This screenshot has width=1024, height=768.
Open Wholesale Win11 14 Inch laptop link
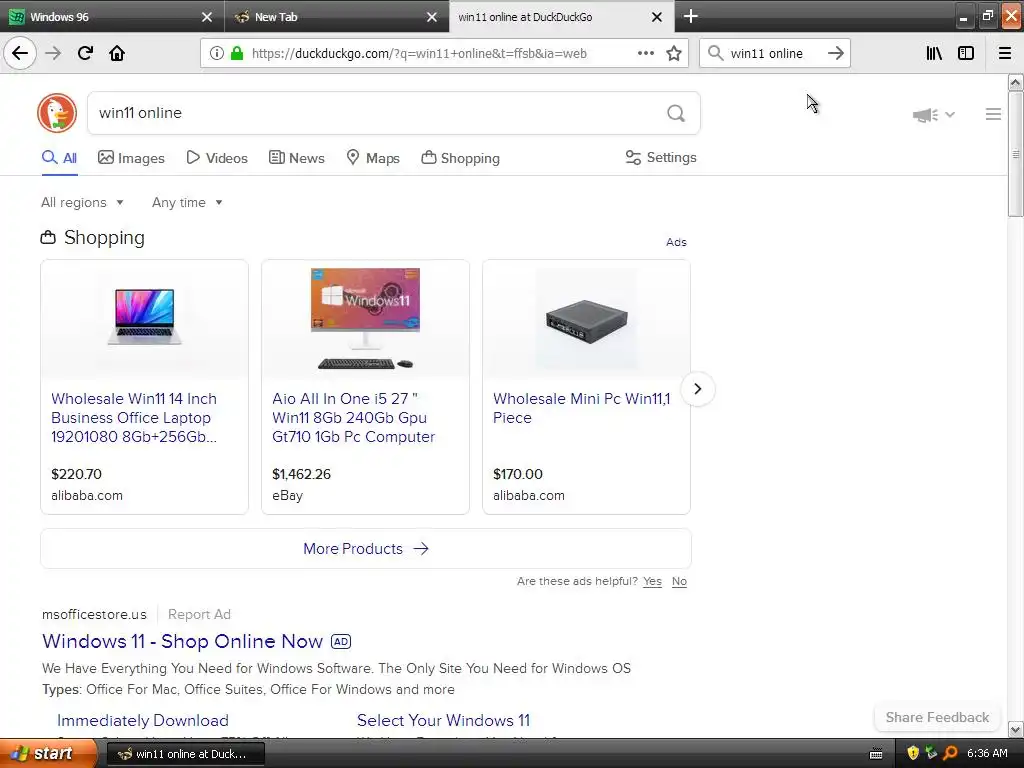click(x=134, y=417)
